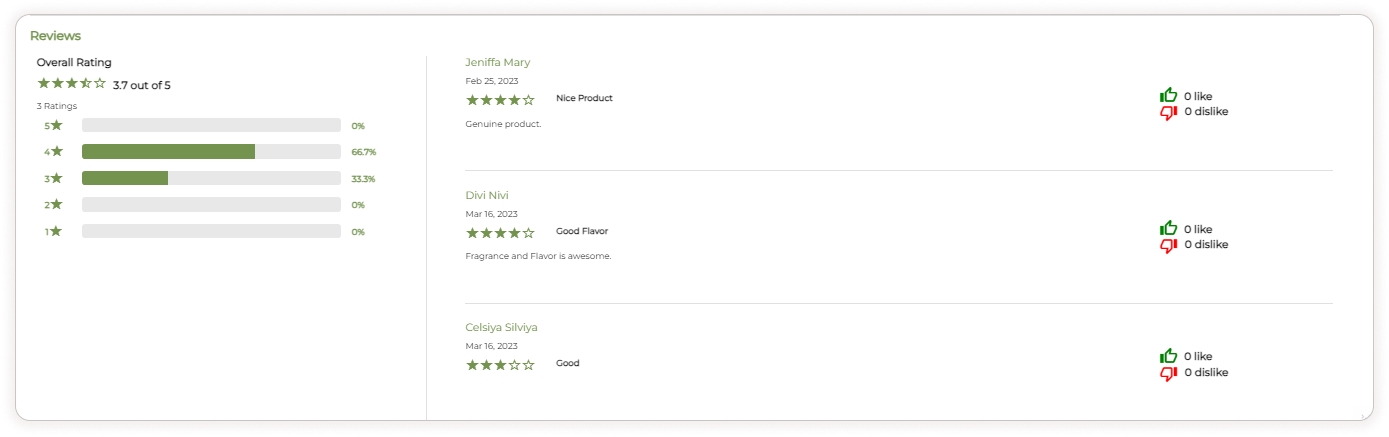
Task: Open Divi Nivi reviewer name
Action: pos(487,195)
